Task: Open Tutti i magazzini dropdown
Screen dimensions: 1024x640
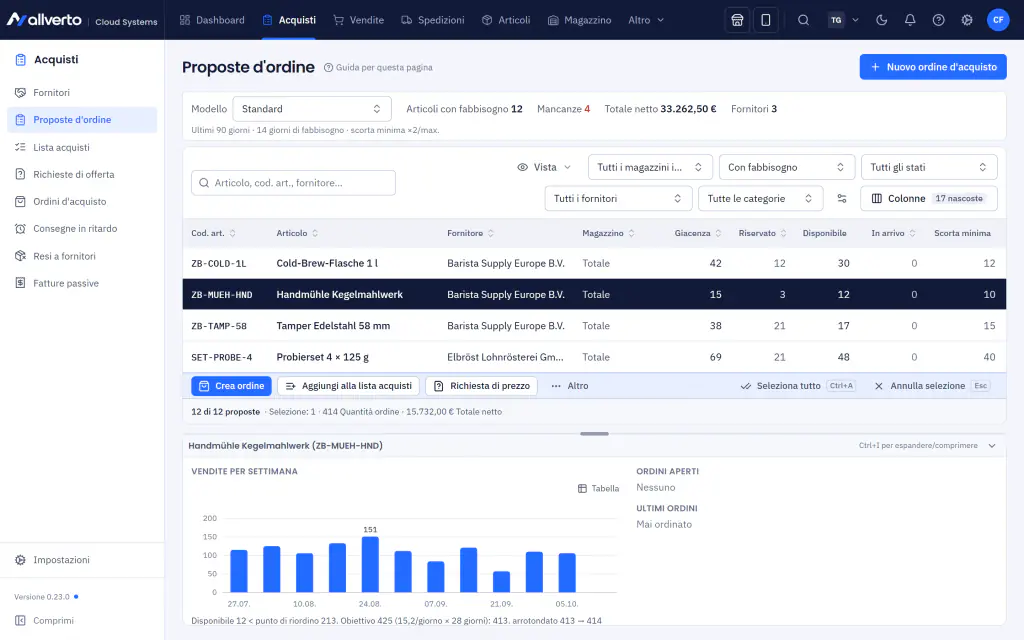Action: coord(650,167)
